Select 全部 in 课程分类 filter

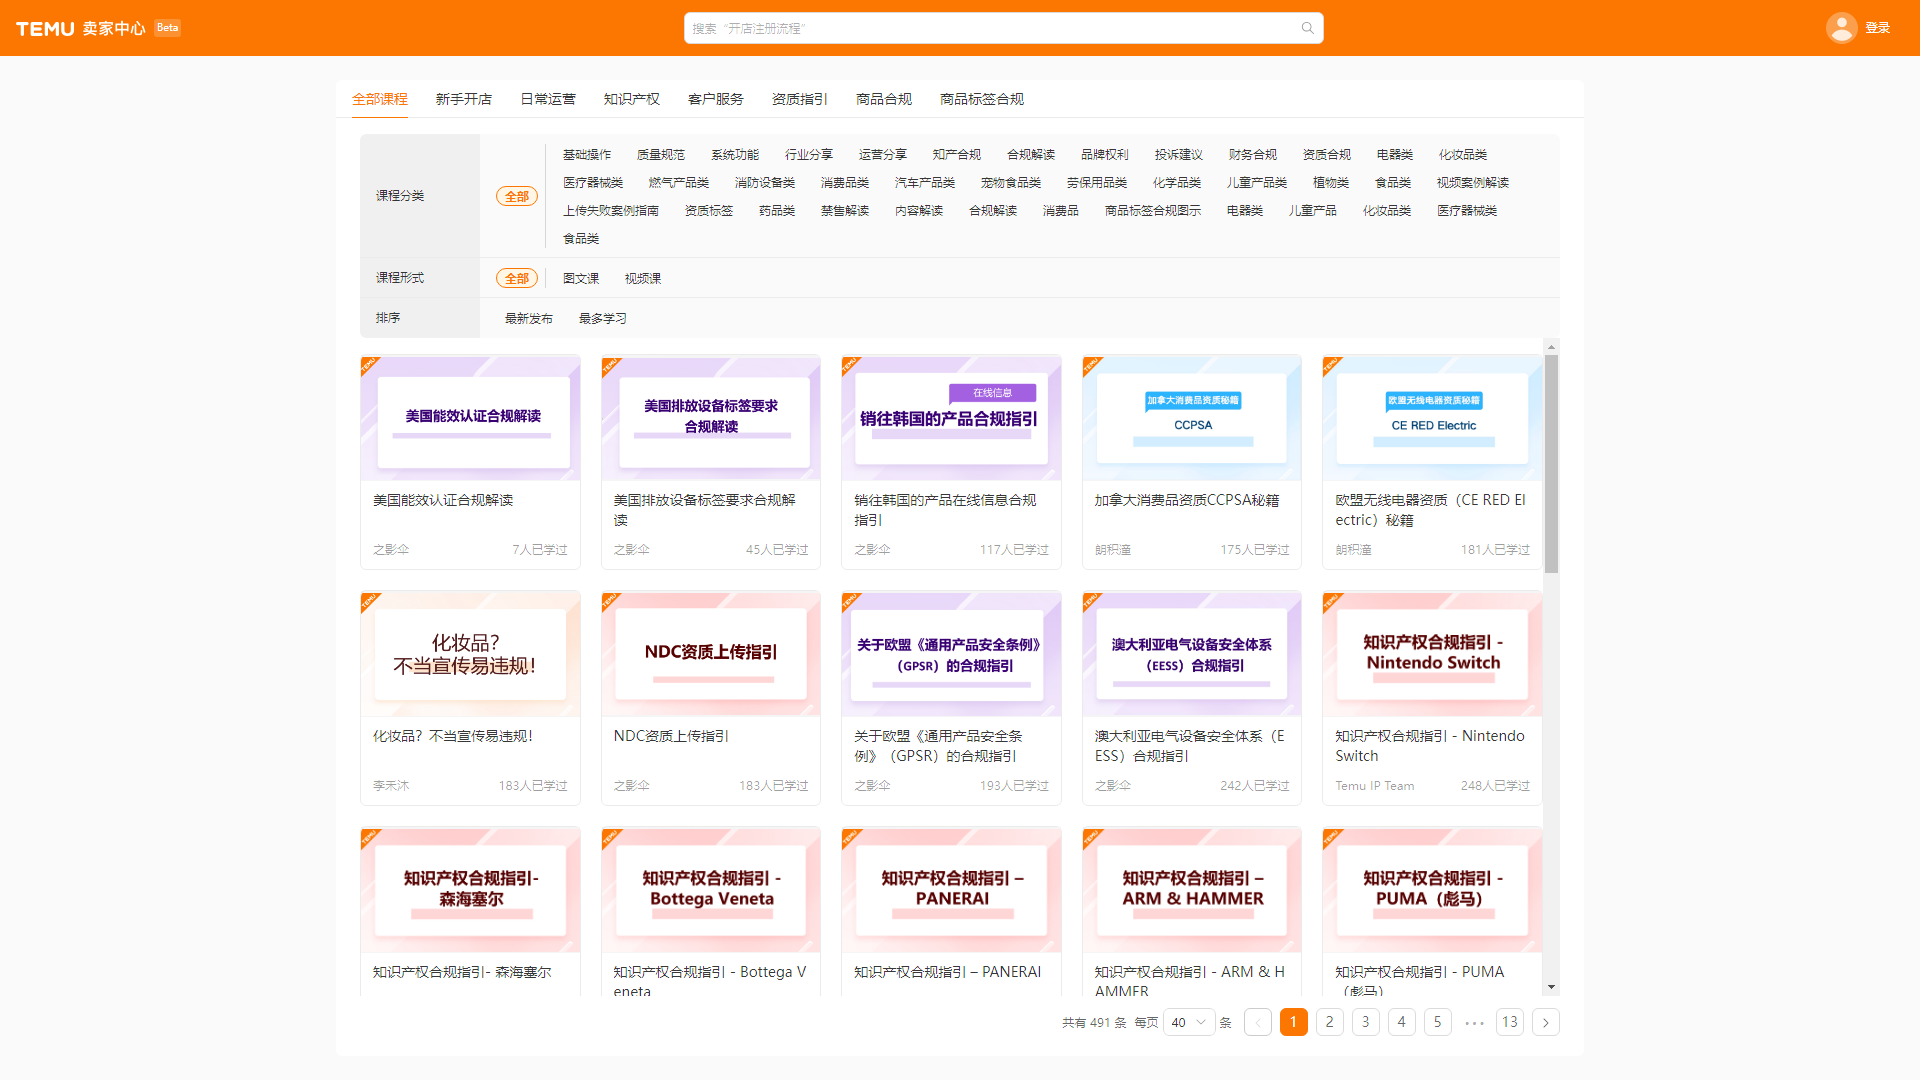click(516, 196)
